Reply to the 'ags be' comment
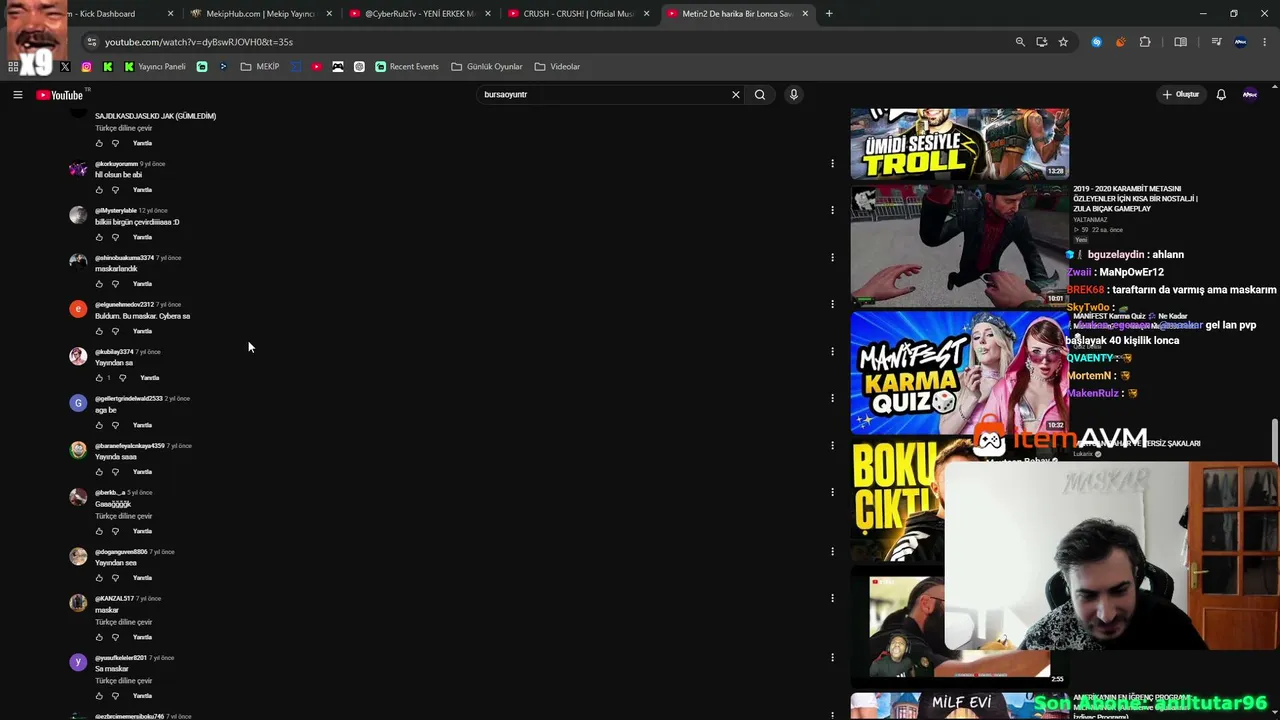The height and width of the screenshot is (720, 1280). coord(143,425)
